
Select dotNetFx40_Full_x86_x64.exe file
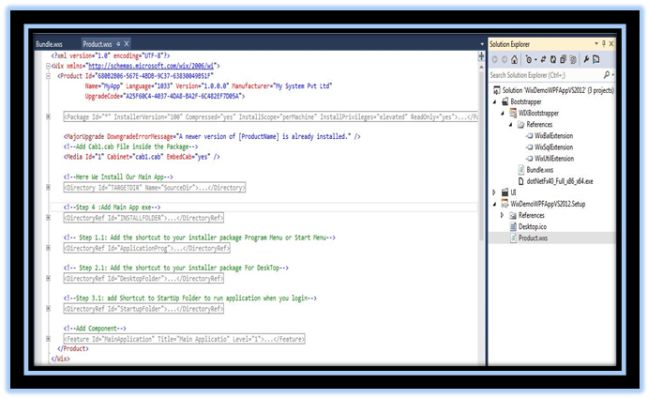tap(560, 181)
